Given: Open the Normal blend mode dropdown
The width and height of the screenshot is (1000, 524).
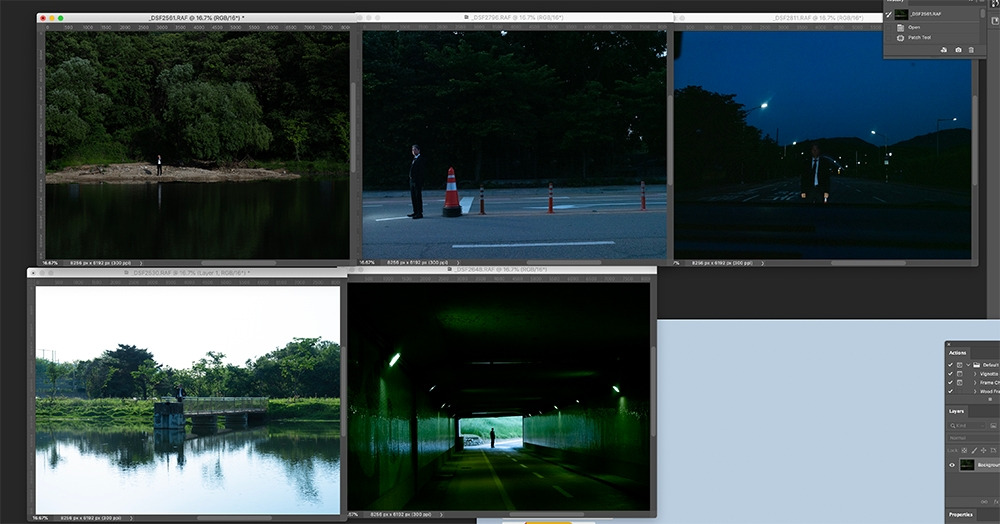Looking at the screenshot, I should [x=974, y=437].
